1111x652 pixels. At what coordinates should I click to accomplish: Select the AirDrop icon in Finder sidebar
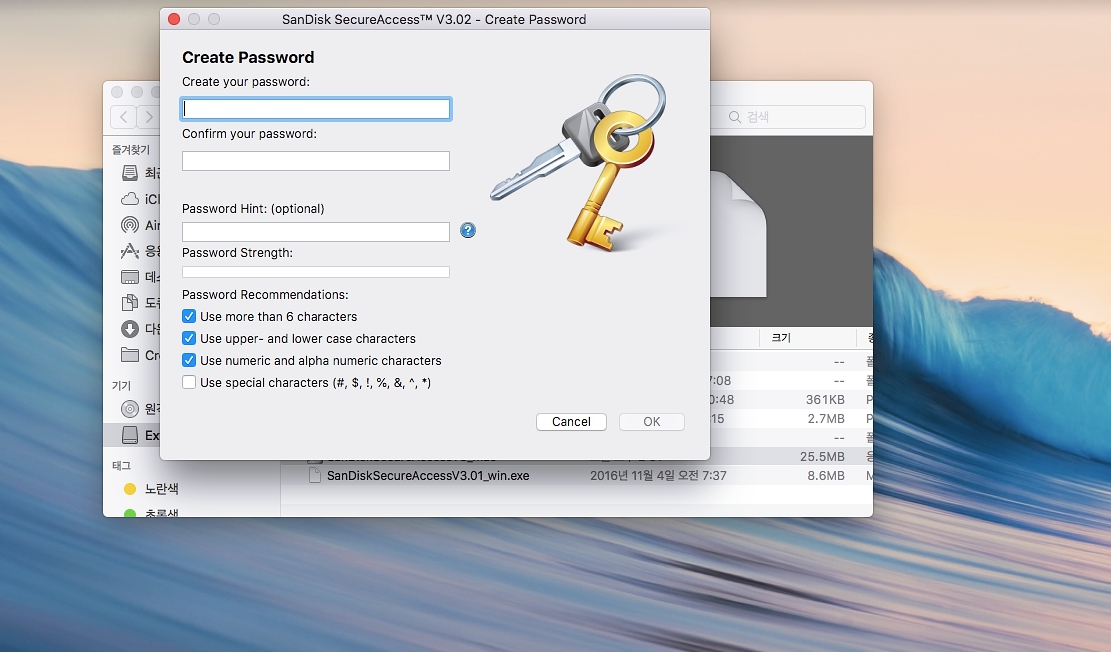click(x=130, y=225)
